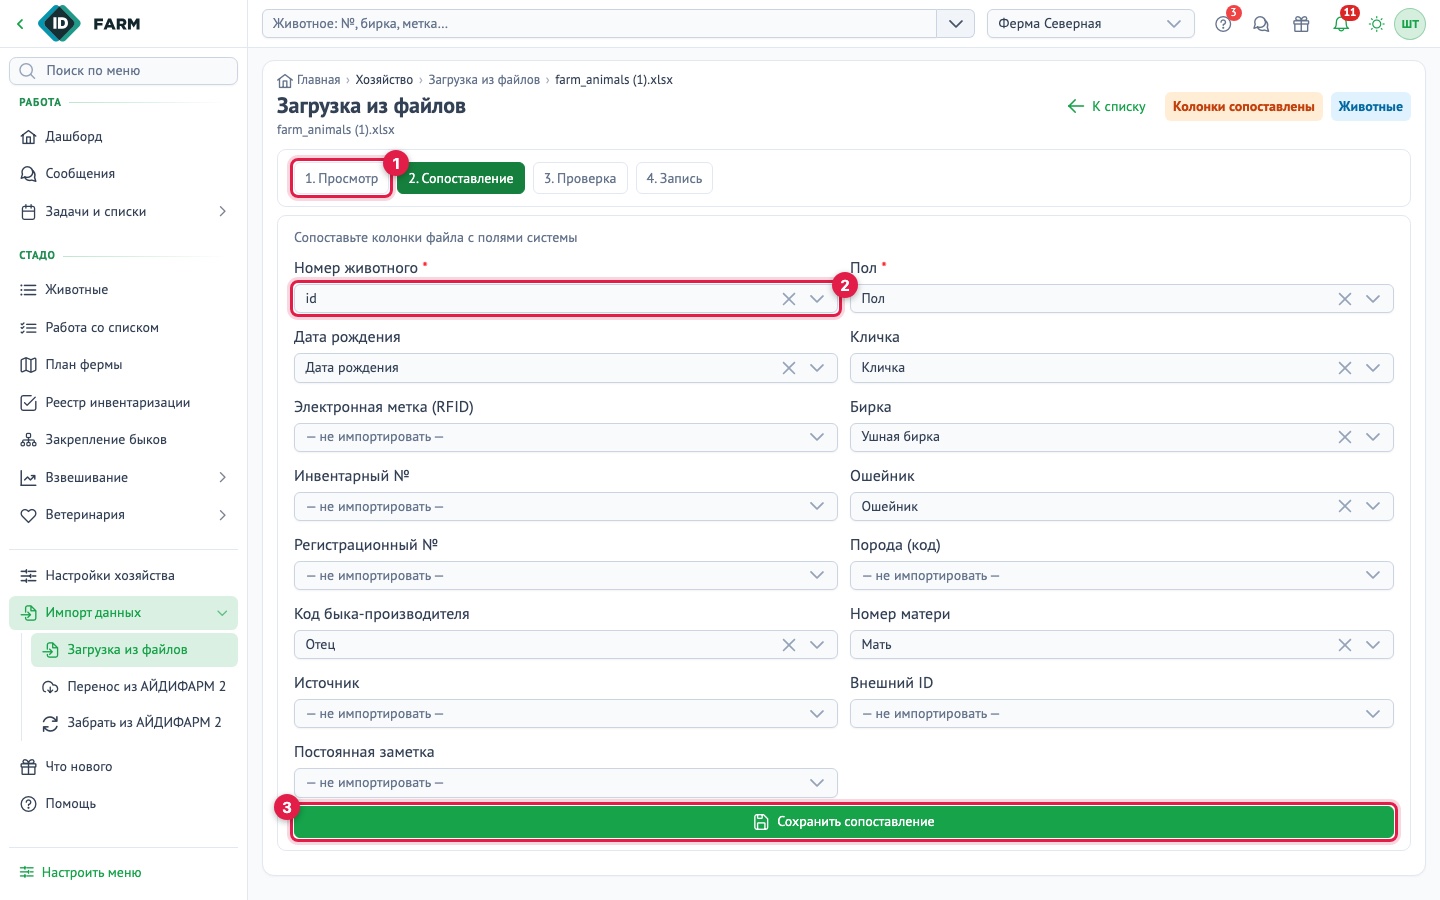Collapse sidebar using the back chevron

[x=20, y=24]
